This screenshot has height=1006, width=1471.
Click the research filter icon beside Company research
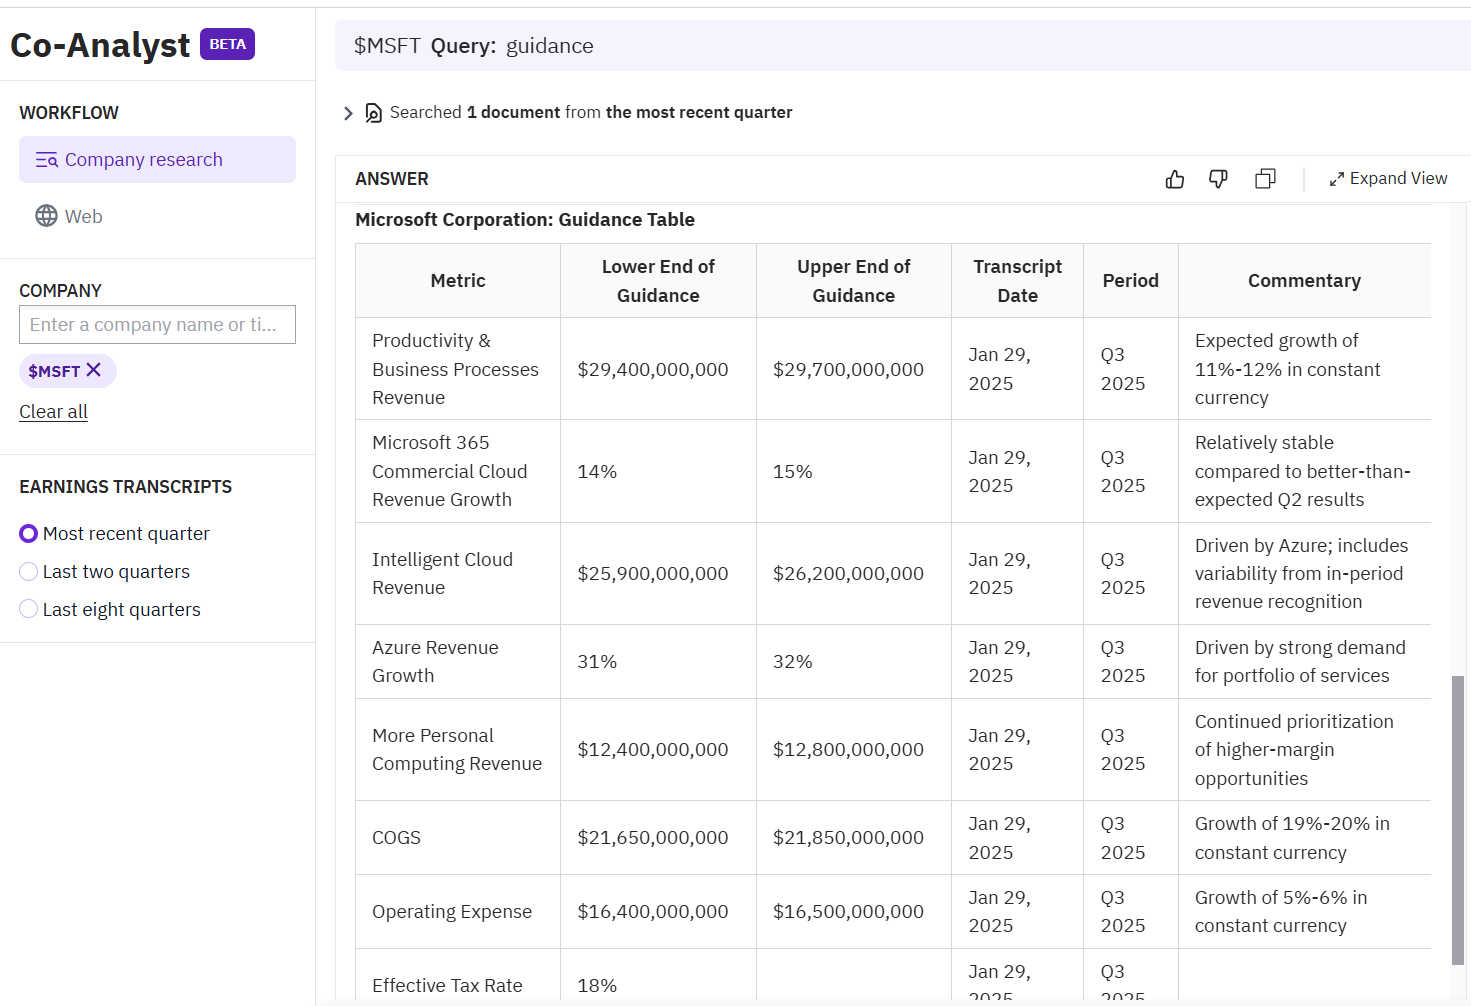coord(46,159)
